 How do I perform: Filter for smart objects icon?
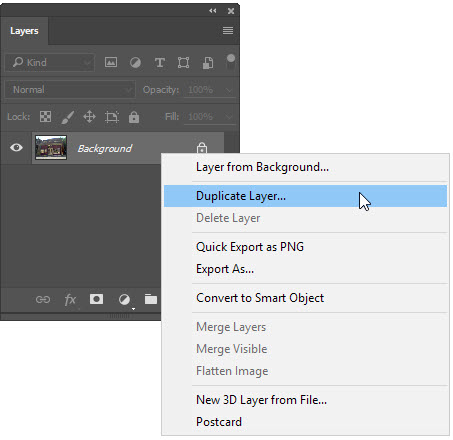[x=208, y=63]
